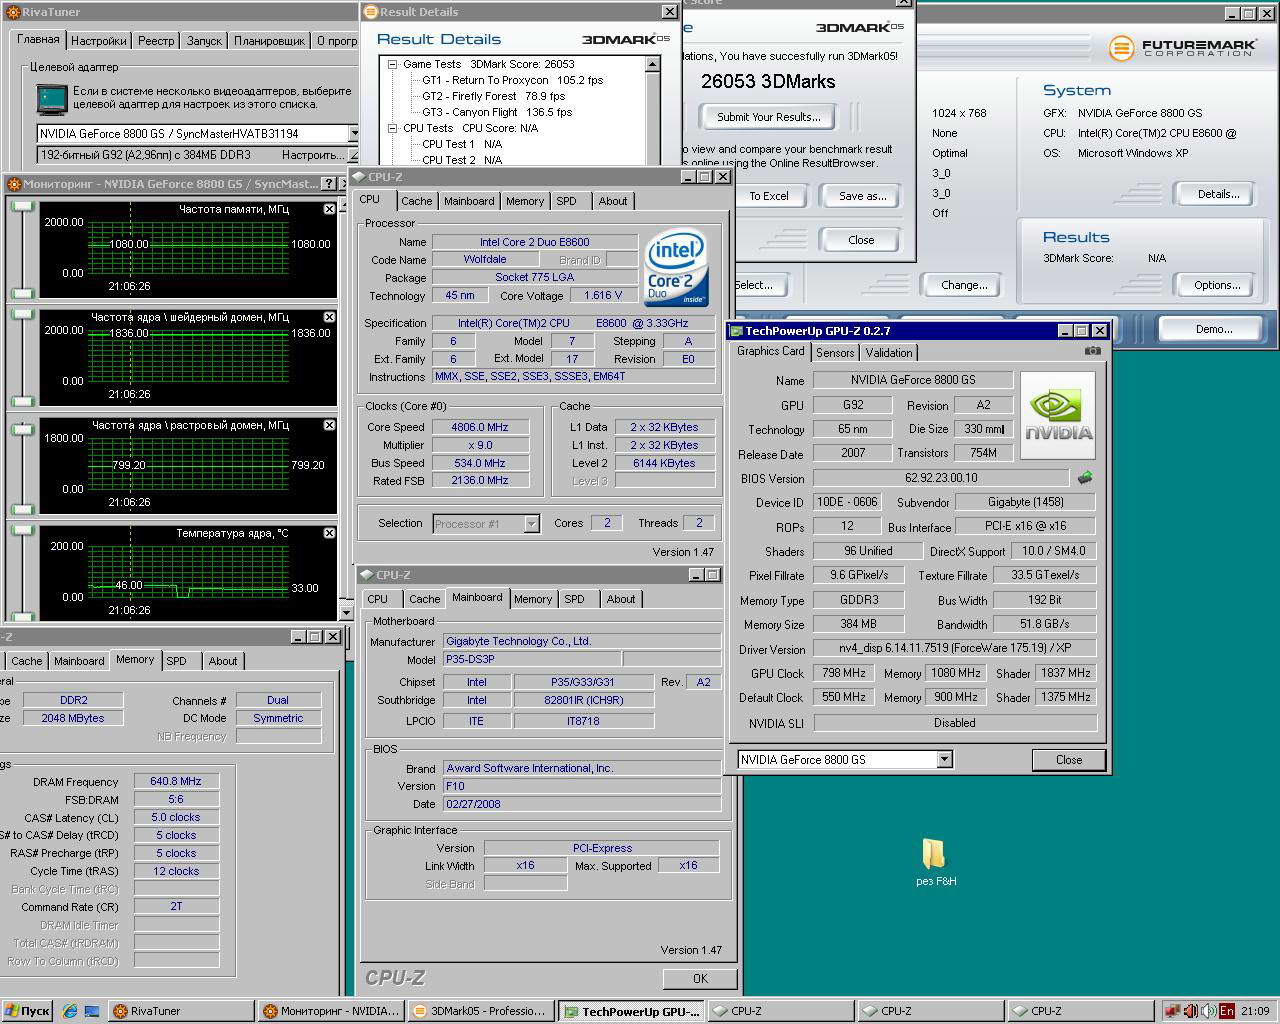Click the taskbar clock showing 21:09
The width and height of the screenshot is (1280, 1024).
(x=1255, y=1011)
